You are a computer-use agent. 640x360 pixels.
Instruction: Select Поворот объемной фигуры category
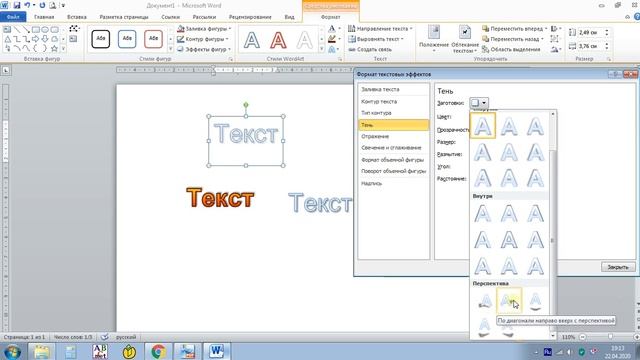(x=393, y=171)
